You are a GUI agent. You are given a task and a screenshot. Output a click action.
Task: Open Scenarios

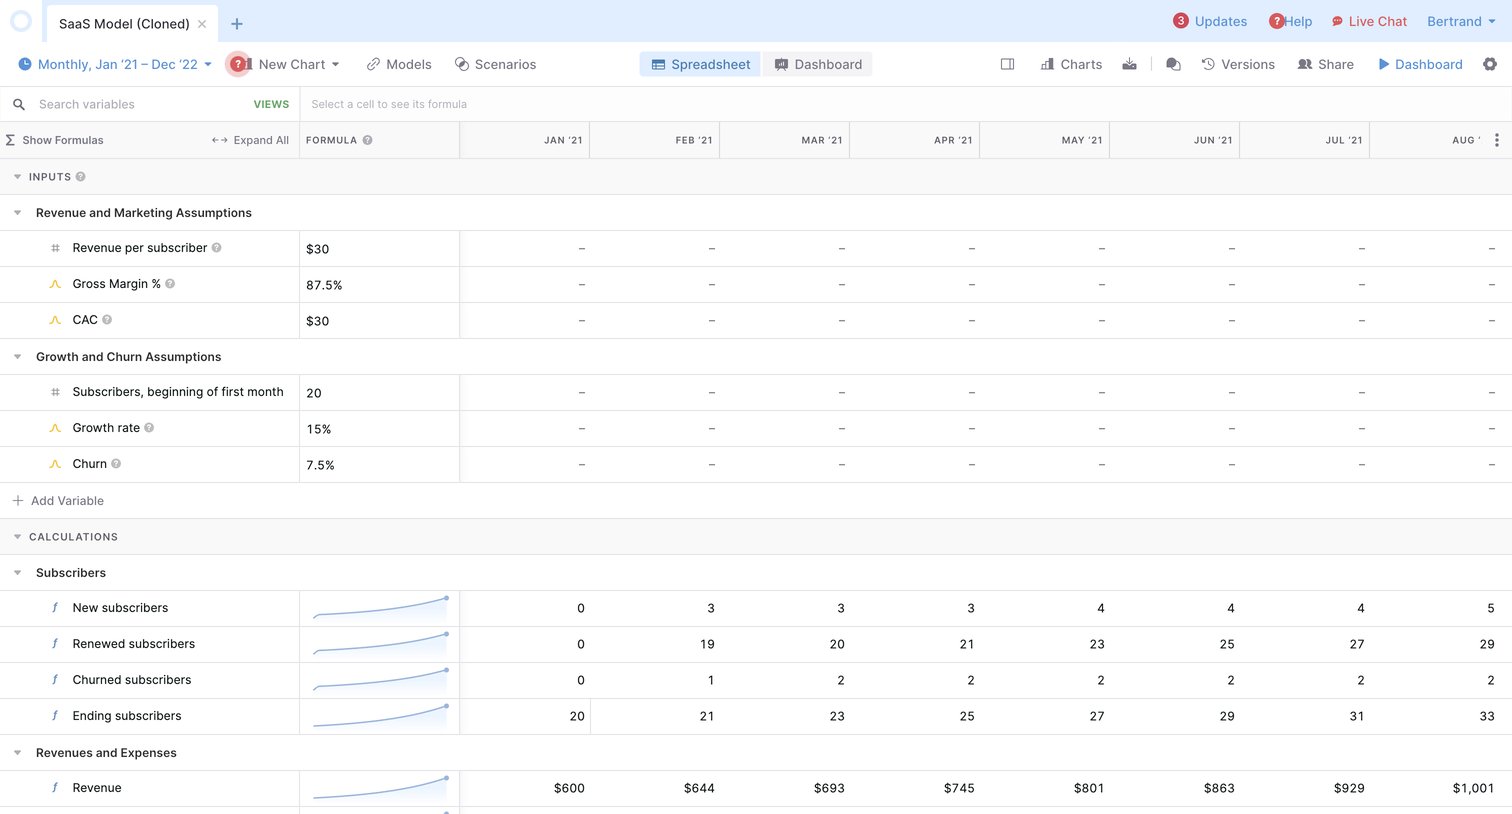[495, 64]
